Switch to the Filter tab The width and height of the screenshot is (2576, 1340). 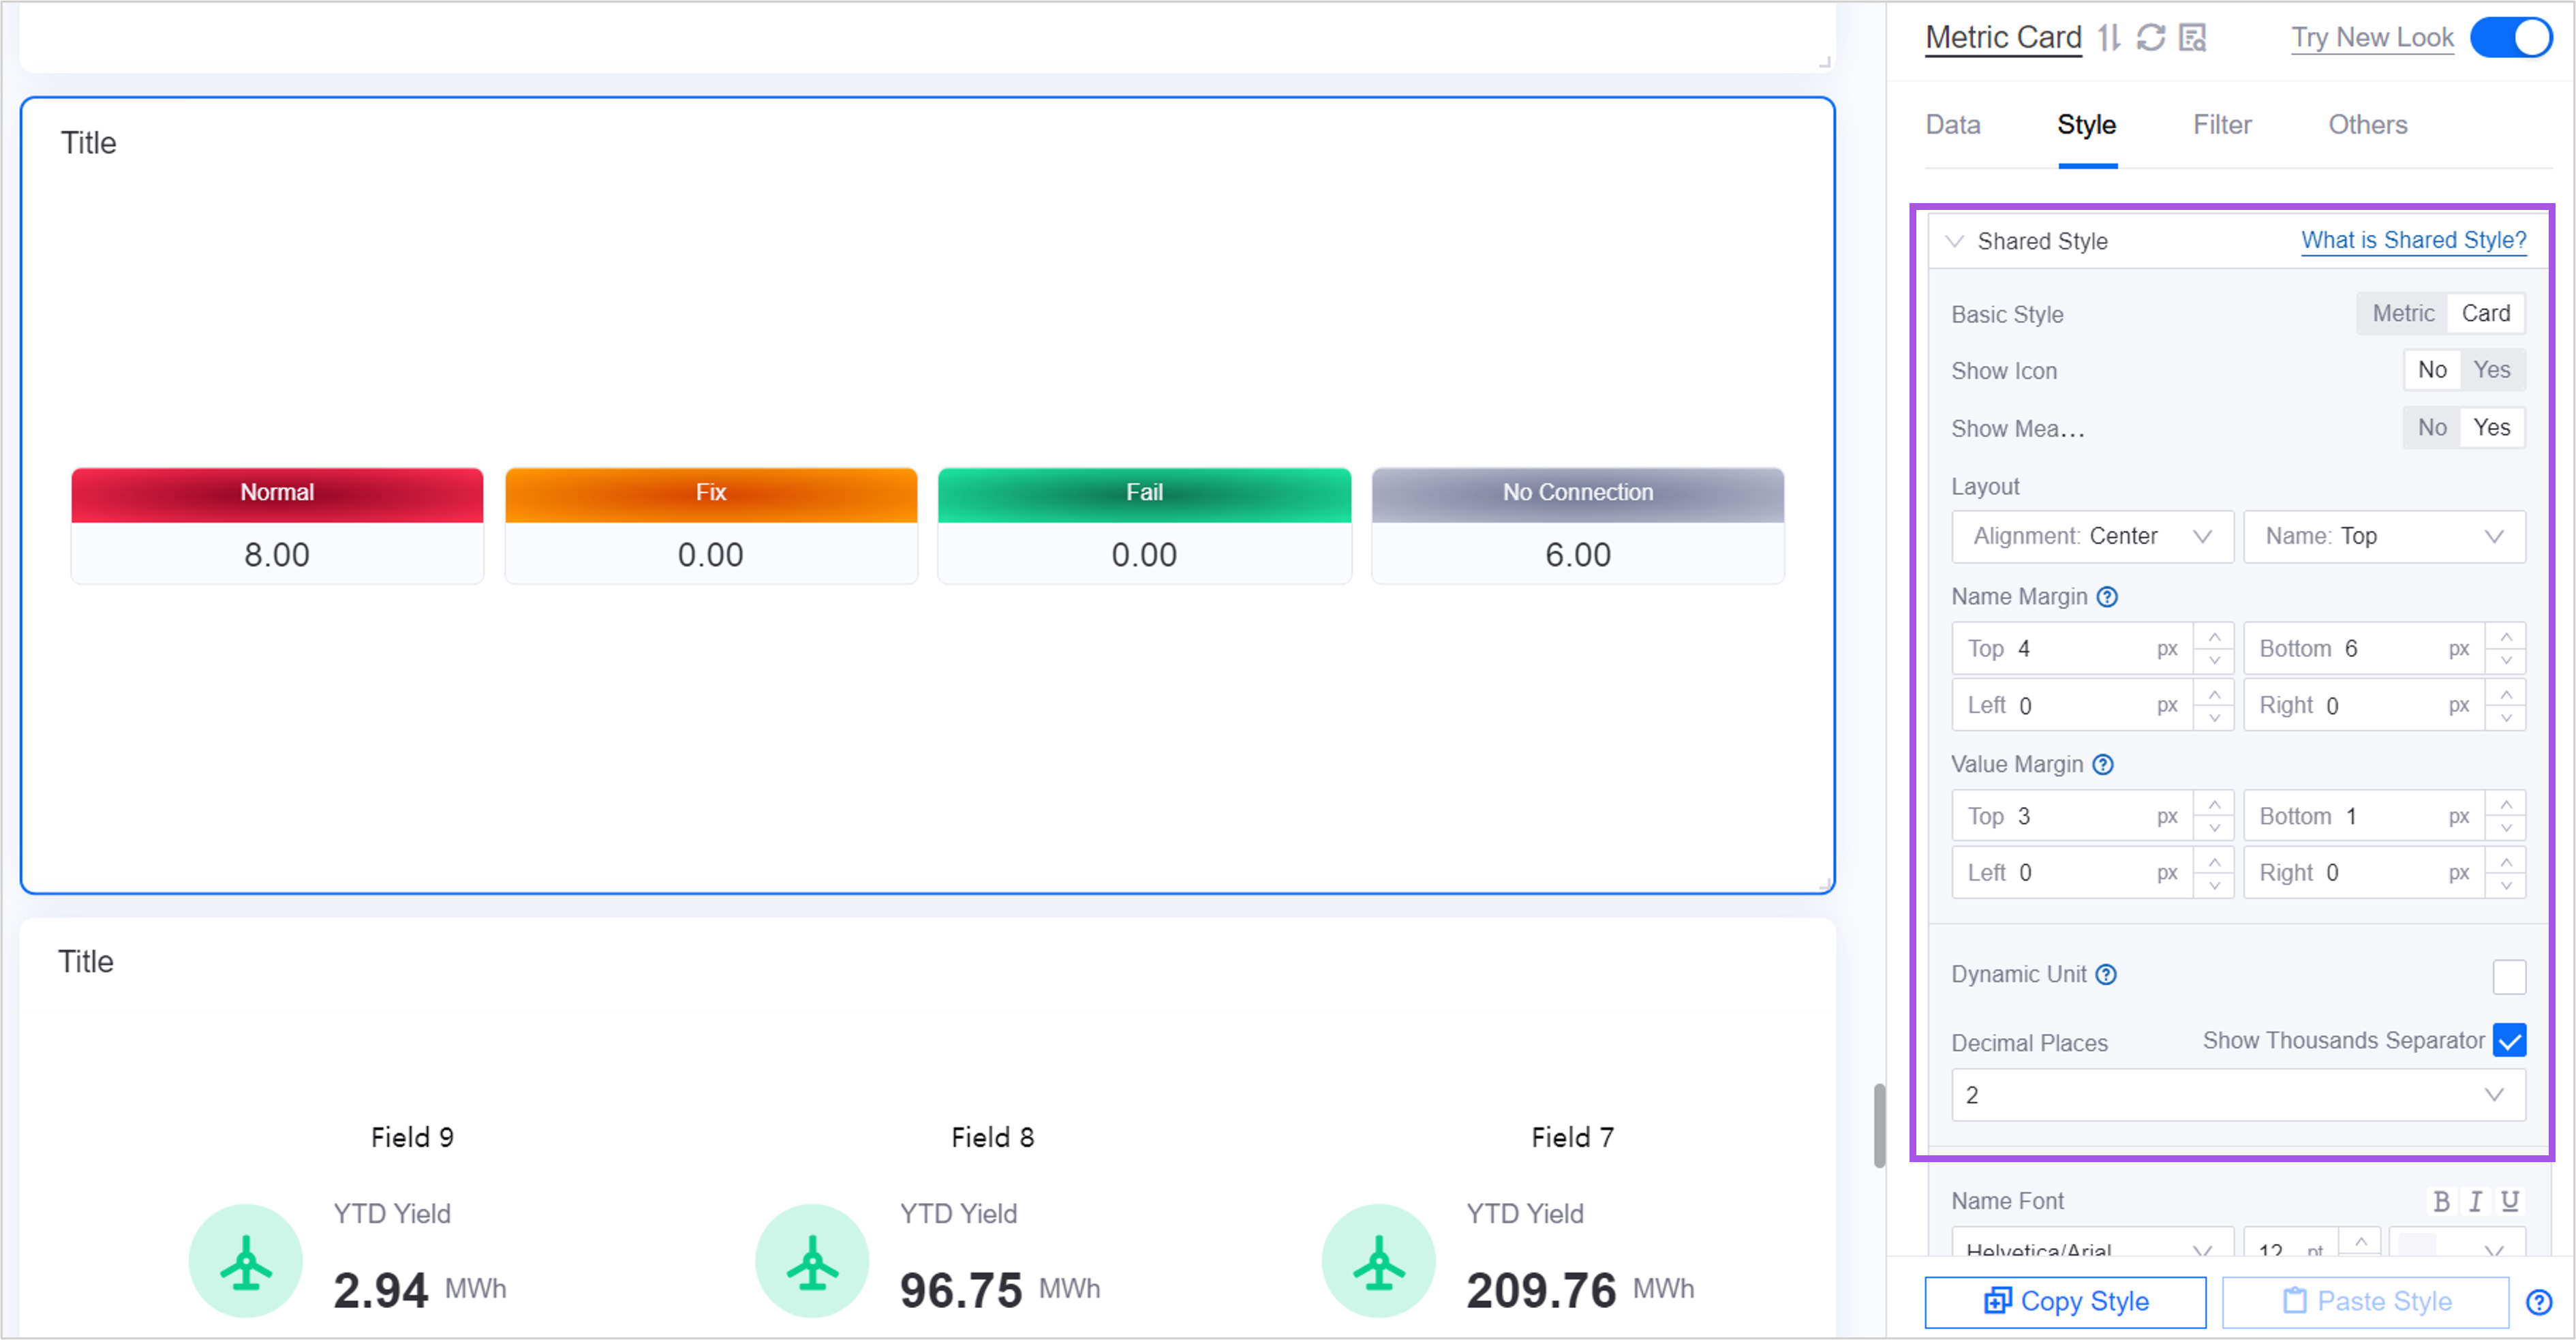pyautogui.click(x=2222, y=125)
